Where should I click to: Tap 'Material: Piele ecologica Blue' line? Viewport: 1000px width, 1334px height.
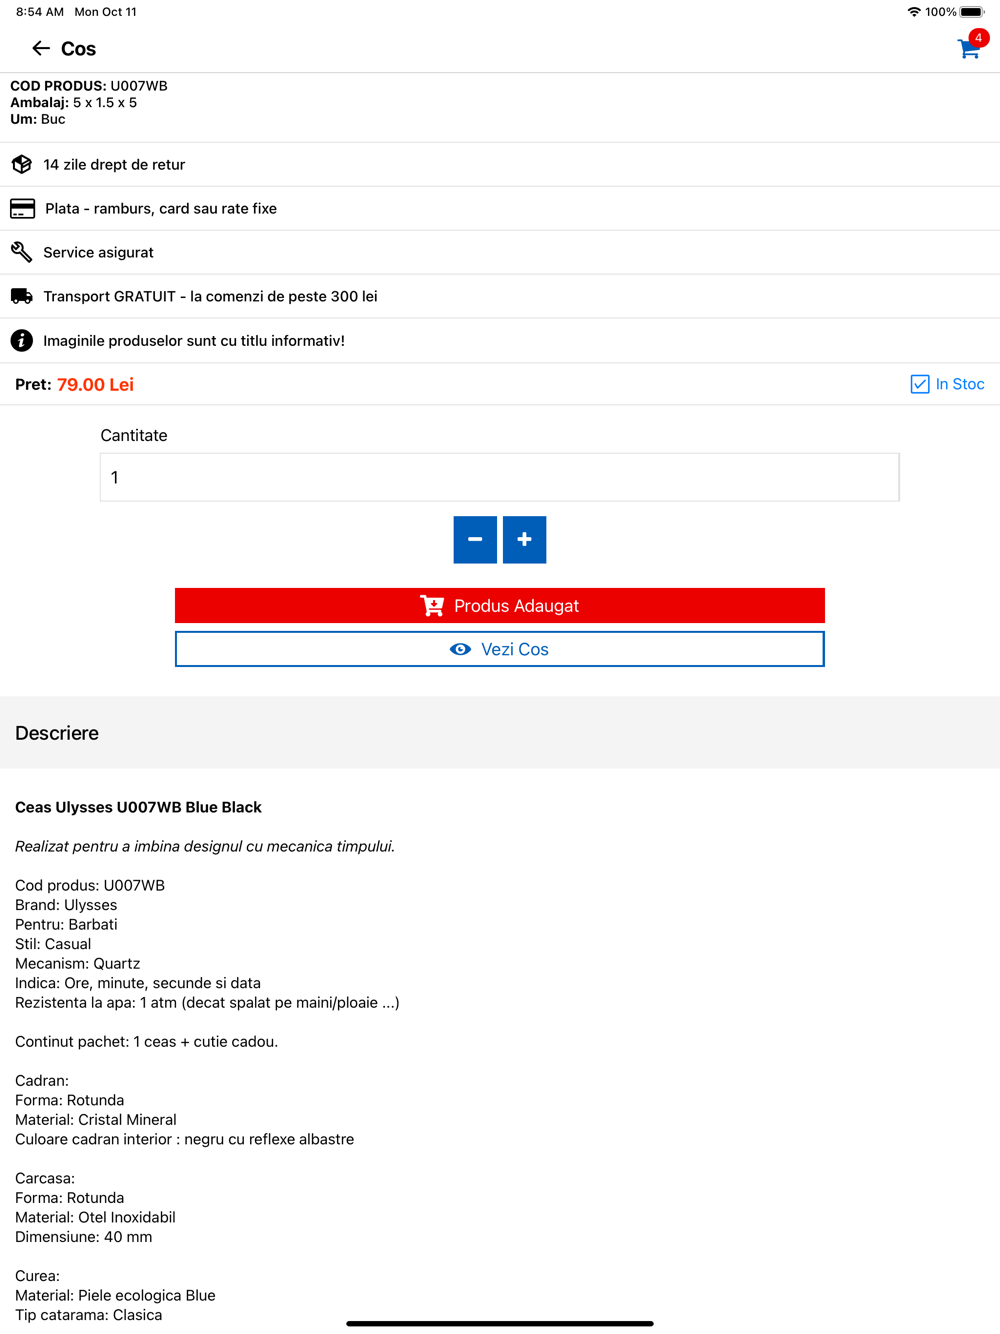[115, 1295]
